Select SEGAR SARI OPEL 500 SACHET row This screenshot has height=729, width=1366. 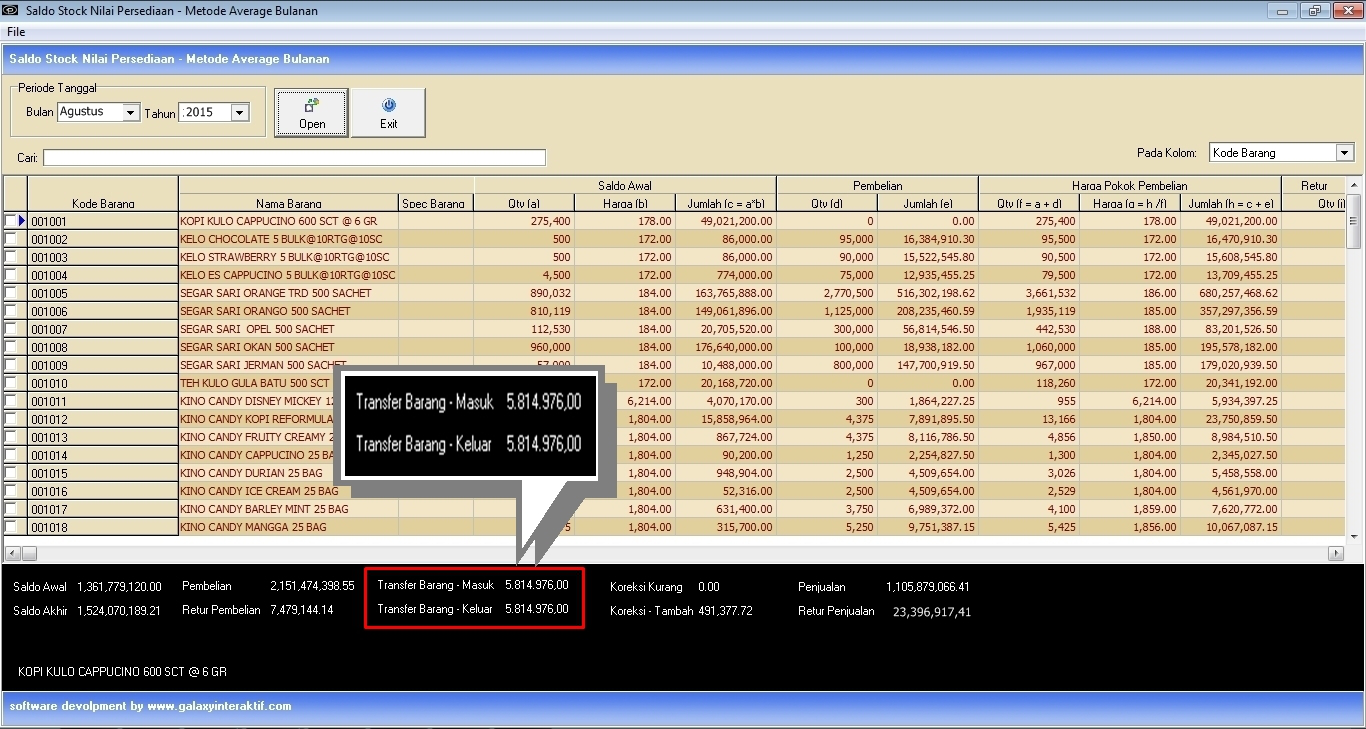(x=257, y=329)
